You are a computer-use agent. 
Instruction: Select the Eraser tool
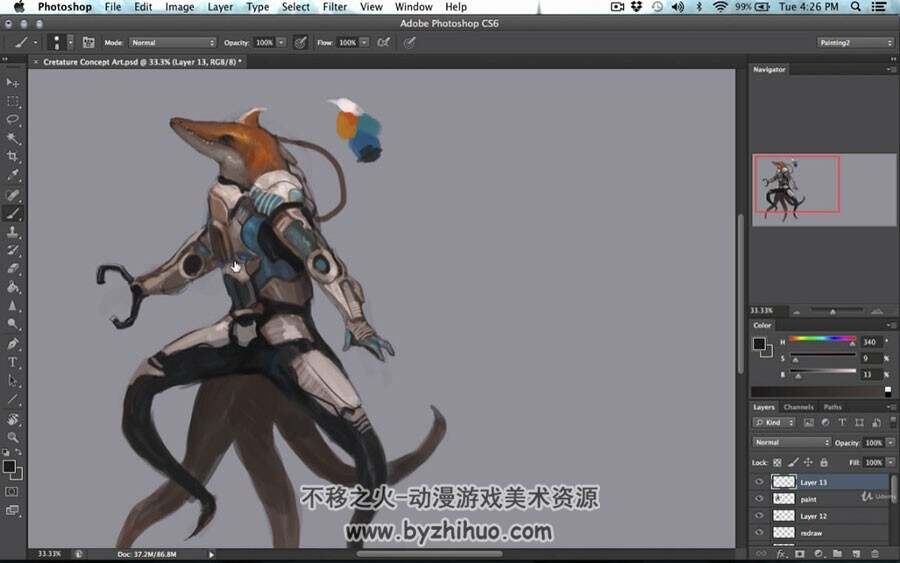coord(12,269)
